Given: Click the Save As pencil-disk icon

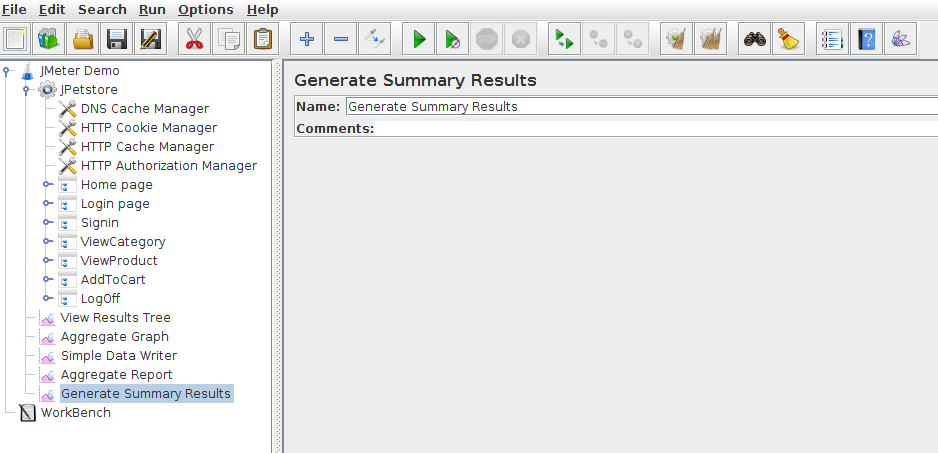Looking at the screenshot, I should (x=150, y=39).
